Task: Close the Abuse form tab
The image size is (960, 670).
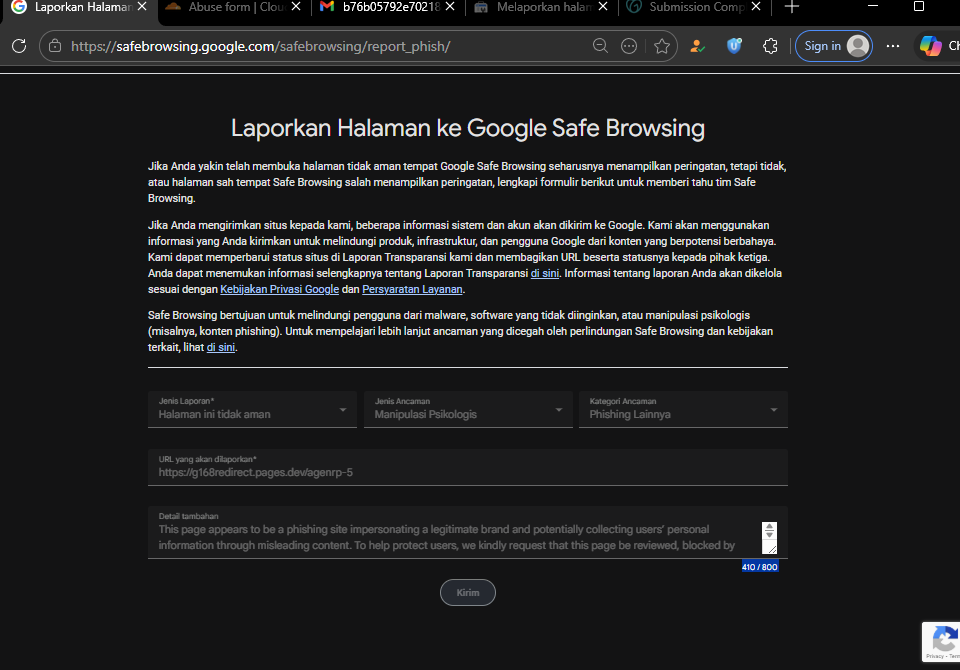Action: pos(296,6)
